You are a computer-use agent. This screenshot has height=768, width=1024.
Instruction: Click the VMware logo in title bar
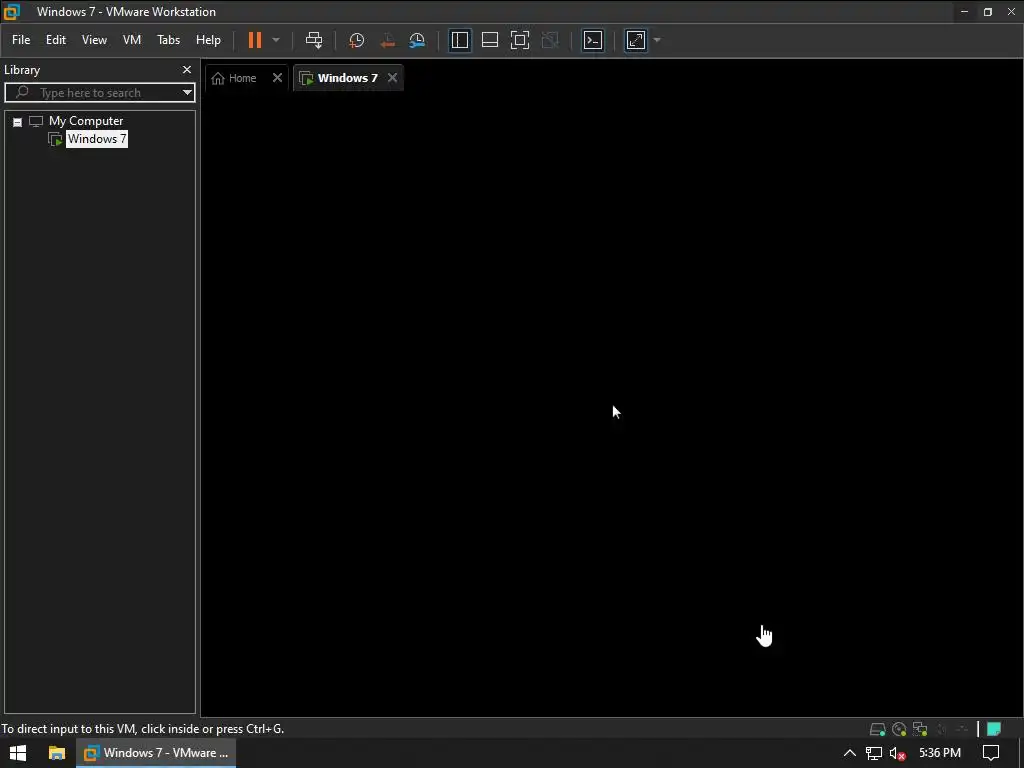(12, 11)
